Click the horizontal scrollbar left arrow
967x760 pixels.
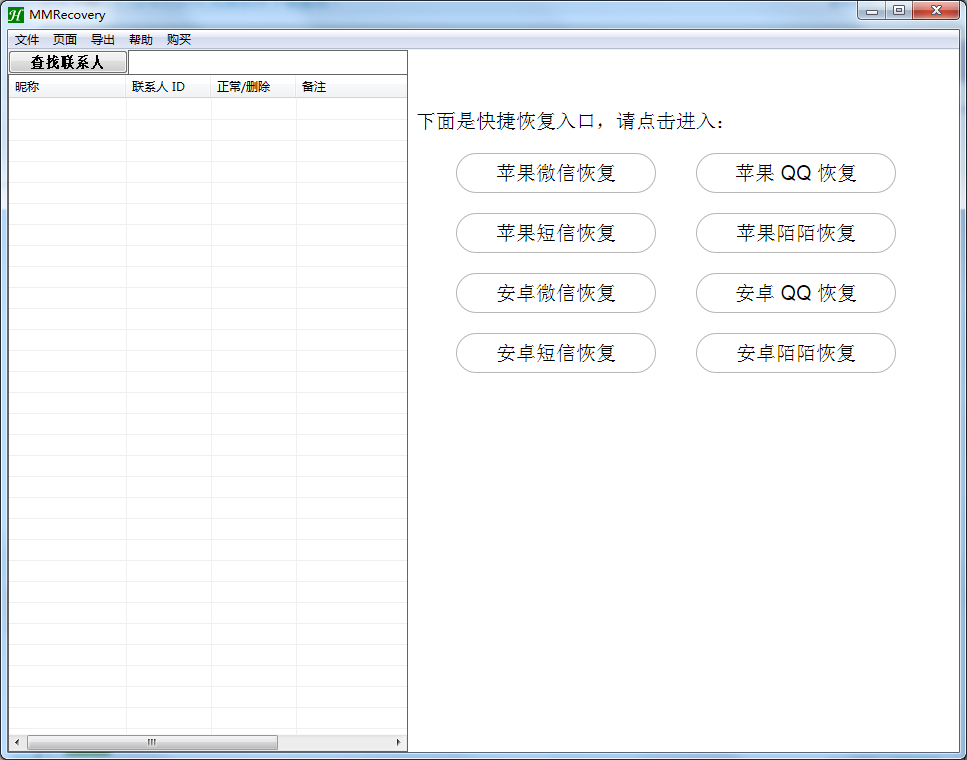click(x=17, y=742)
